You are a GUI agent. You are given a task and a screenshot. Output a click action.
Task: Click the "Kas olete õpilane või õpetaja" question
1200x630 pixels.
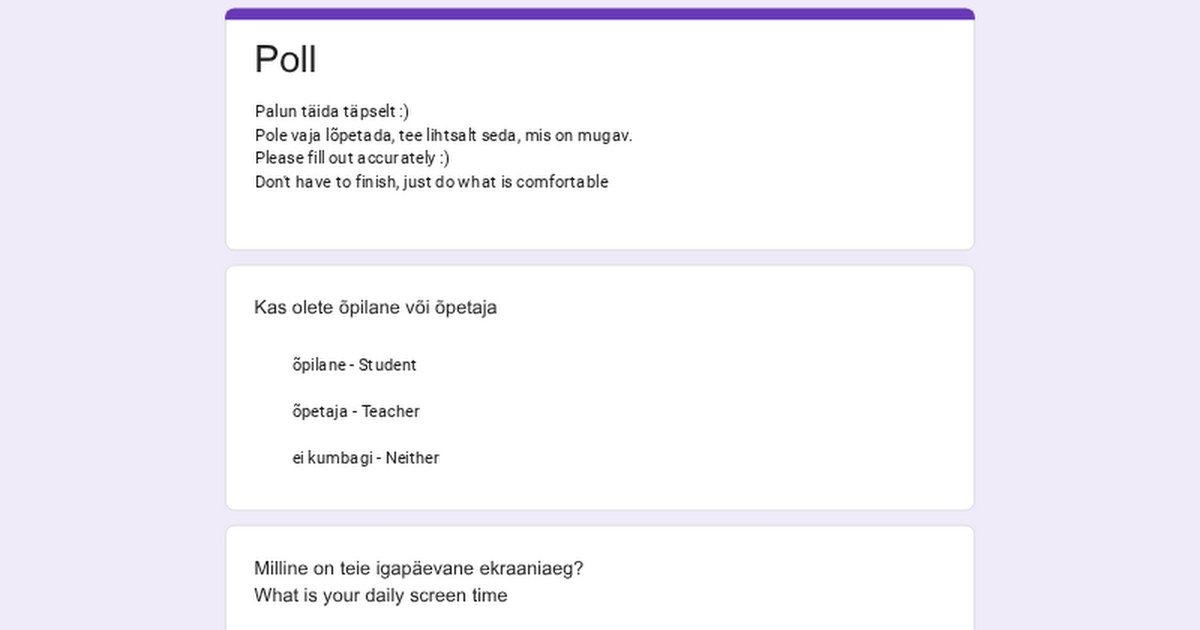click(x=375, y=307)
